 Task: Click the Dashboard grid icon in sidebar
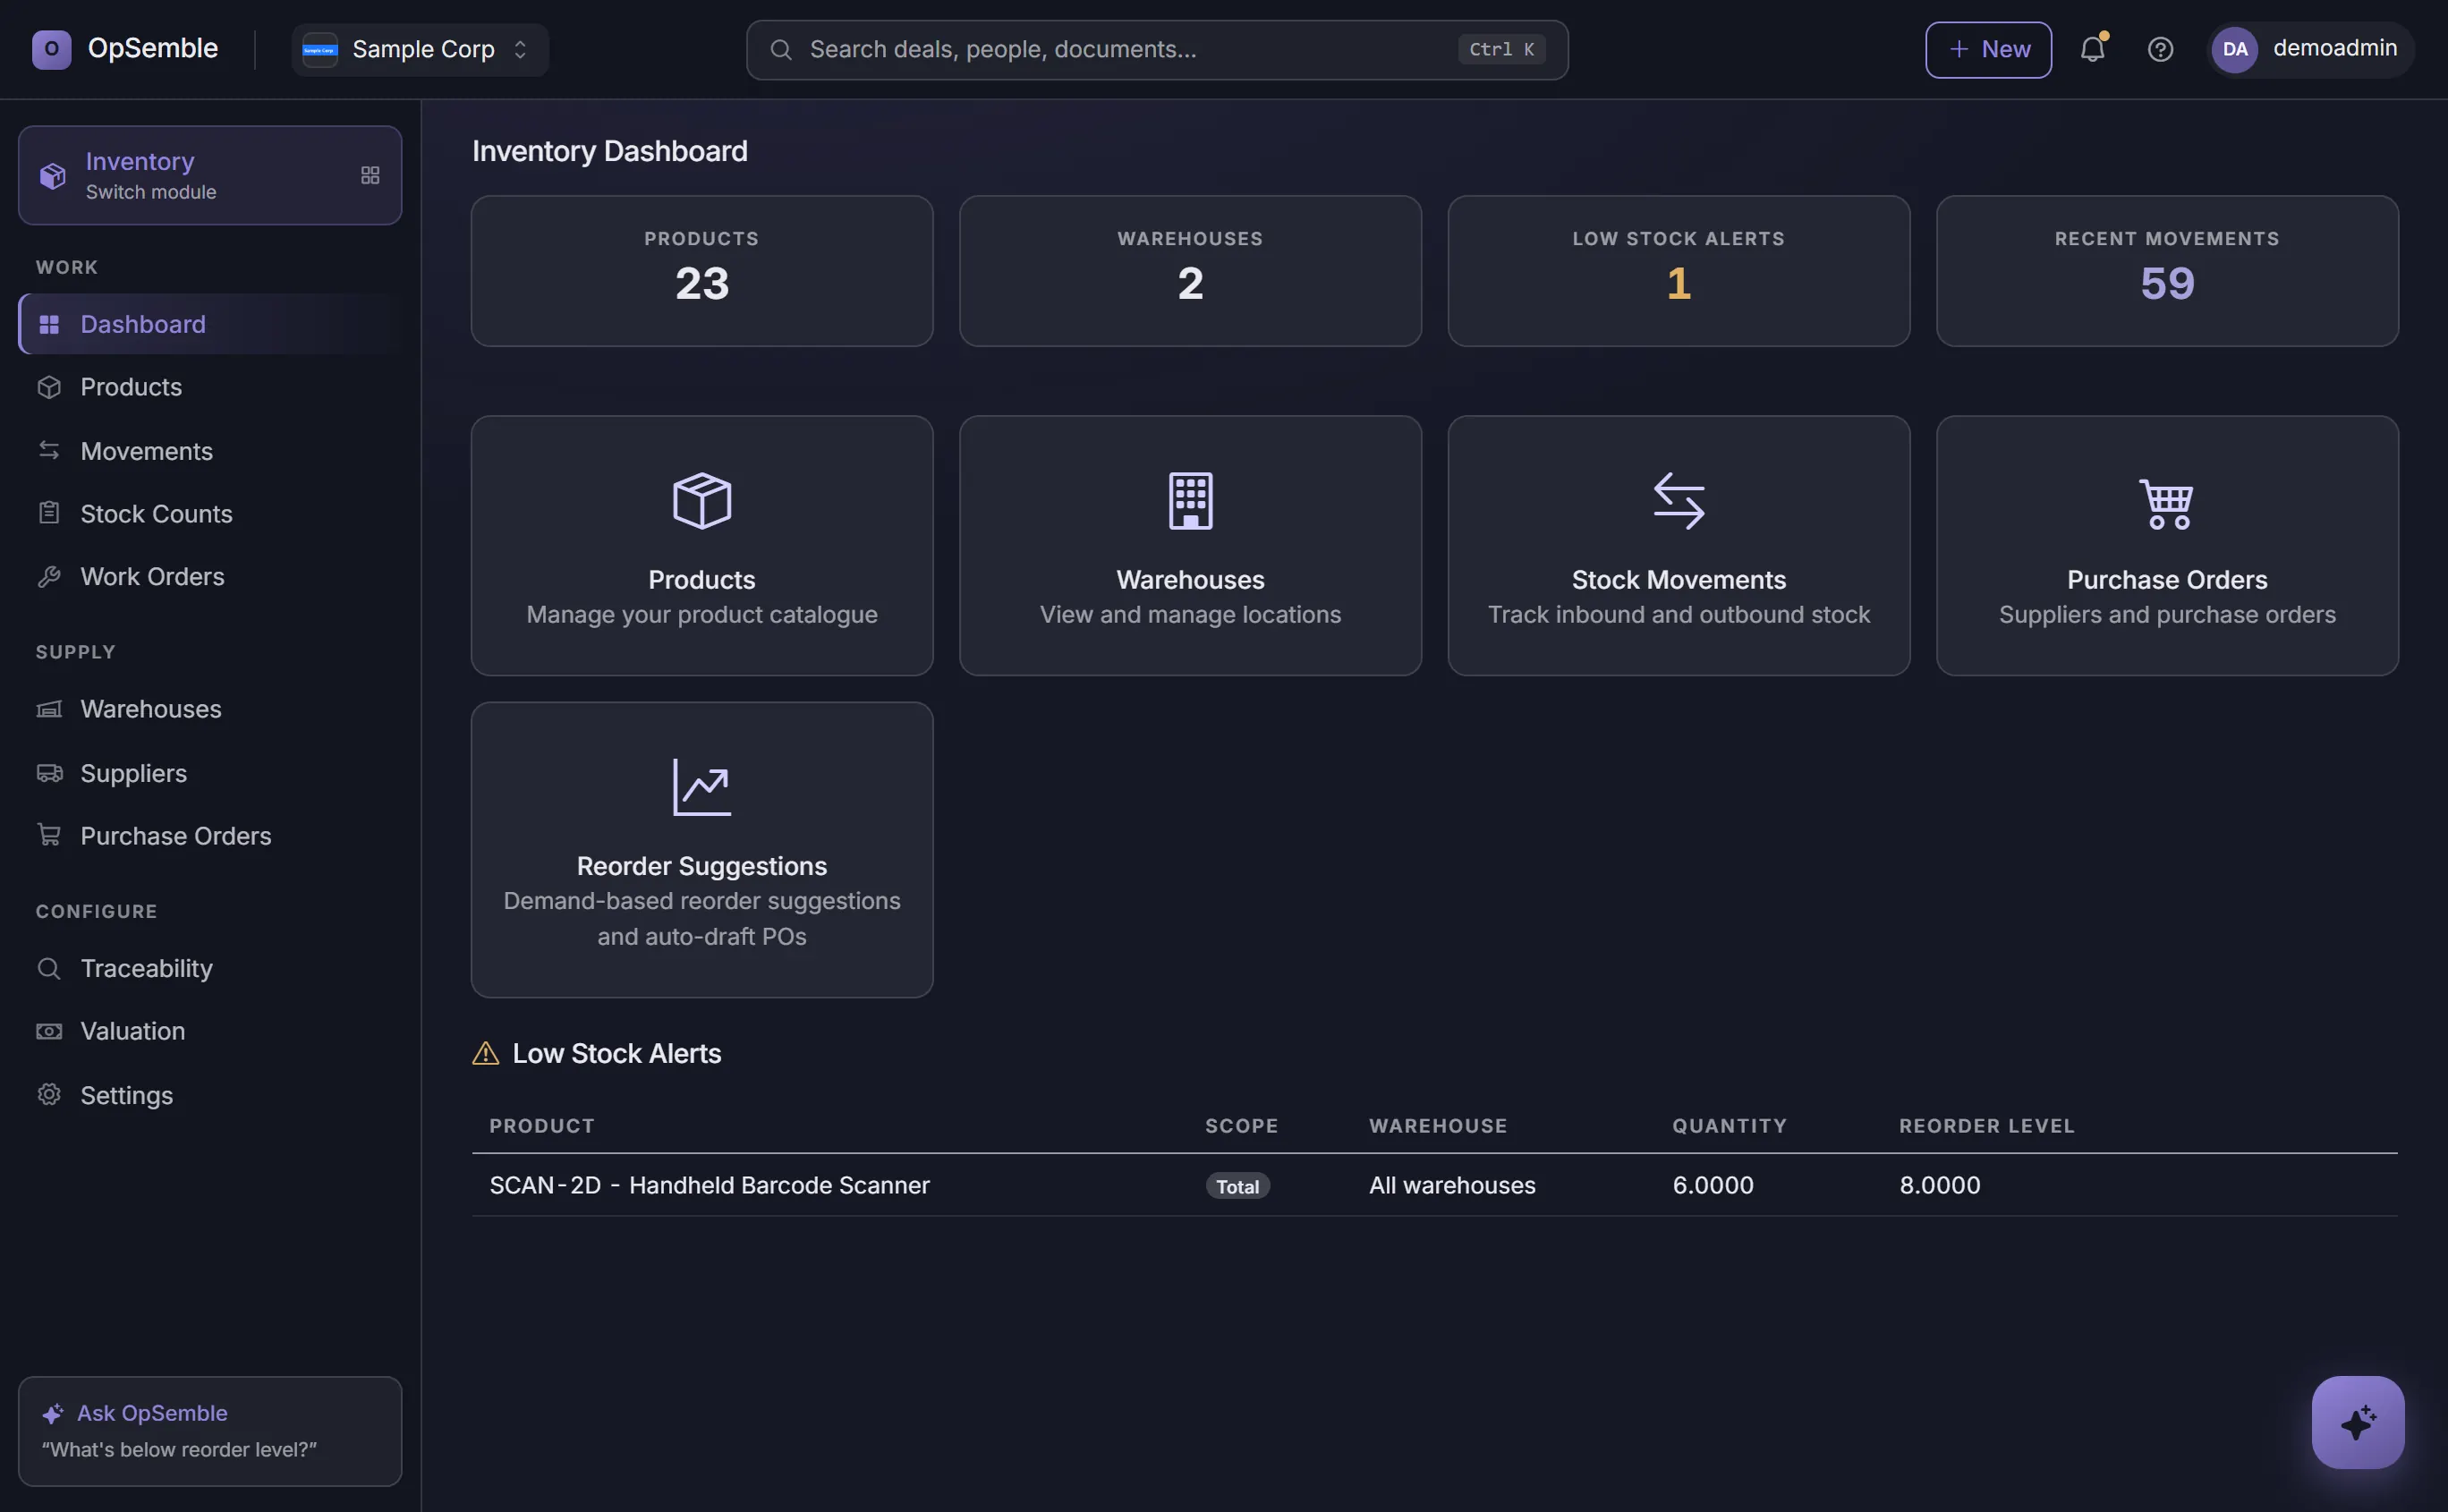(49, 324)
